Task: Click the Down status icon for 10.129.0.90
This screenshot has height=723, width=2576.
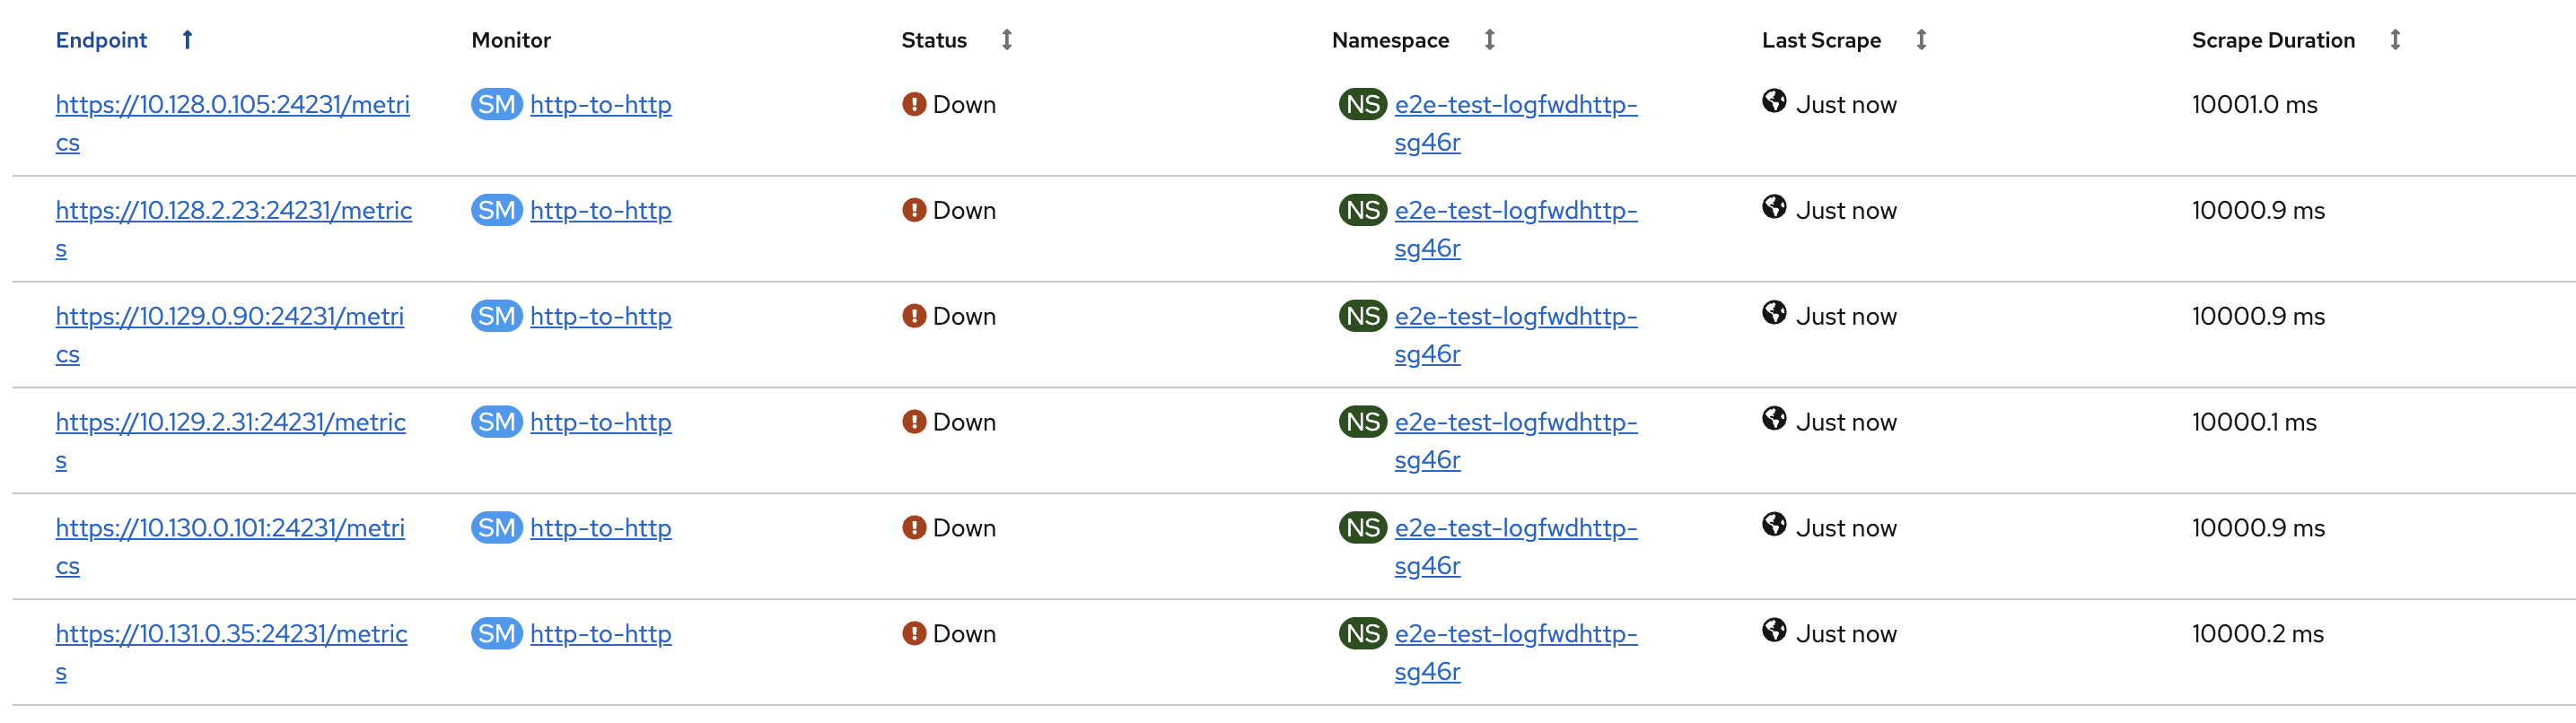Action: click(x=913, y=317)
